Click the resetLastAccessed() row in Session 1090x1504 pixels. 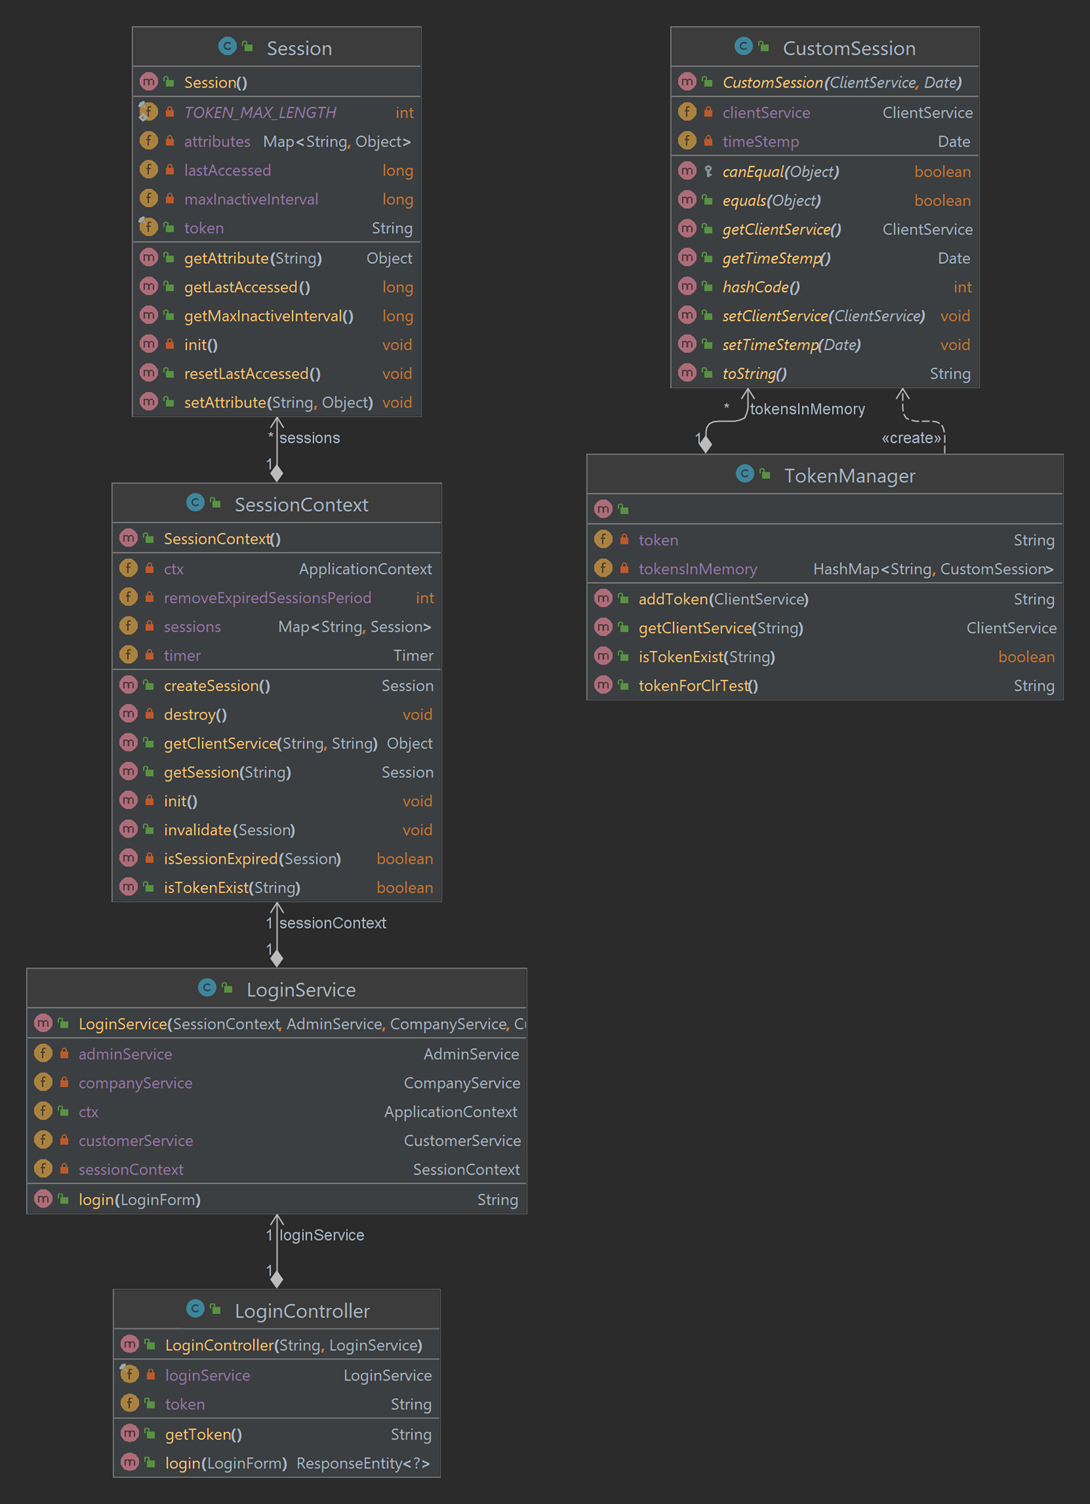click(x=251, y=373)
